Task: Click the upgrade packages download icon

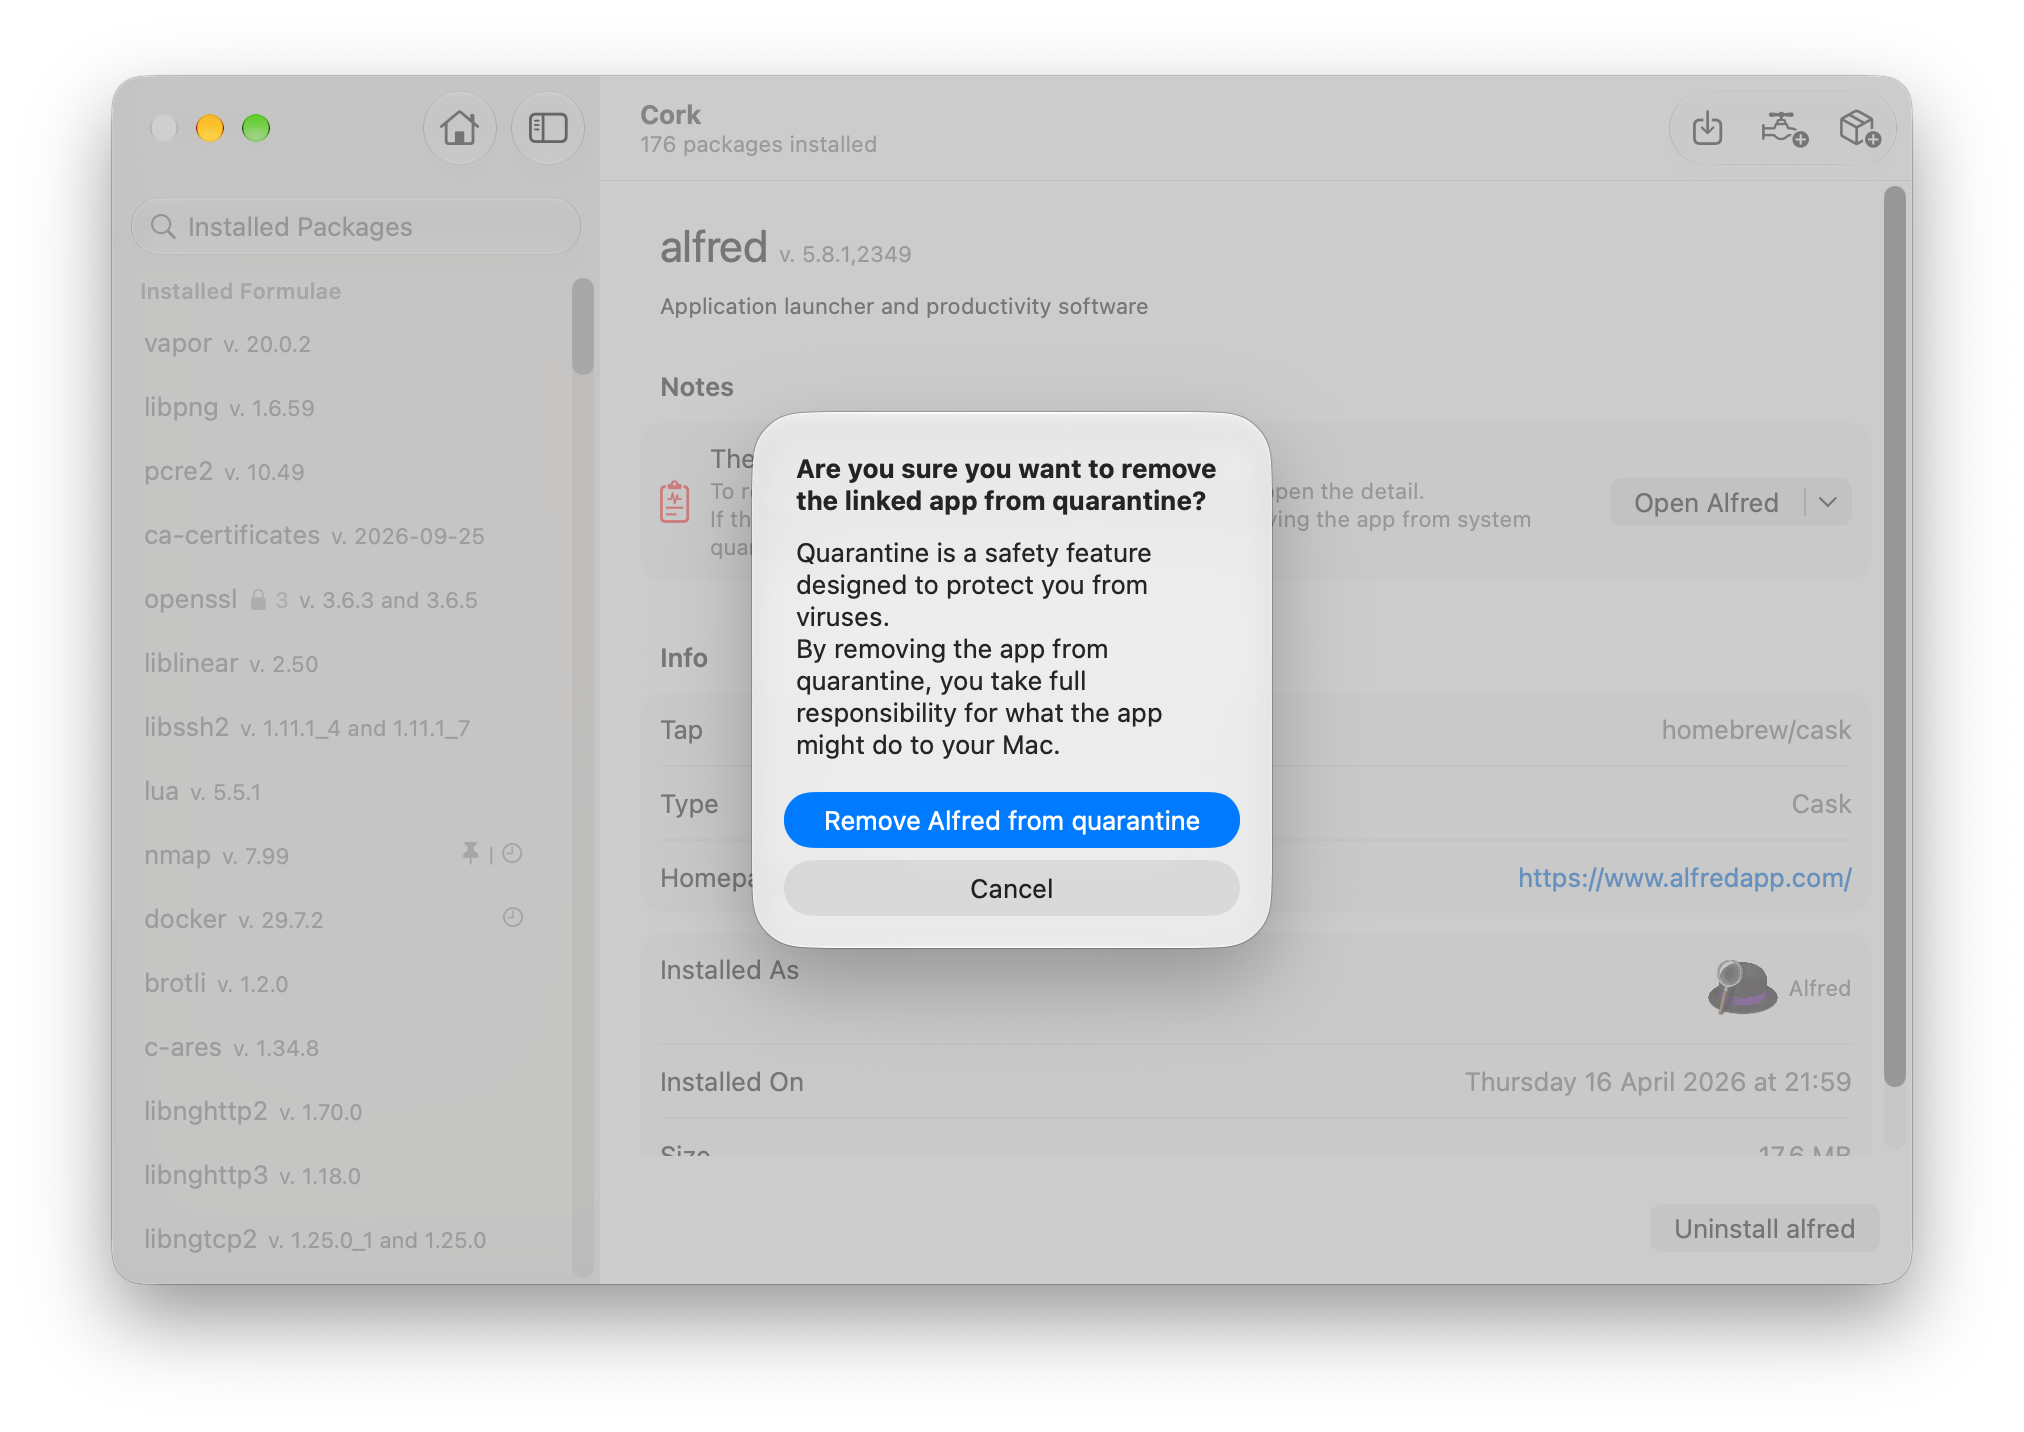Action: pyautogui.click(x=1707, y=129)
